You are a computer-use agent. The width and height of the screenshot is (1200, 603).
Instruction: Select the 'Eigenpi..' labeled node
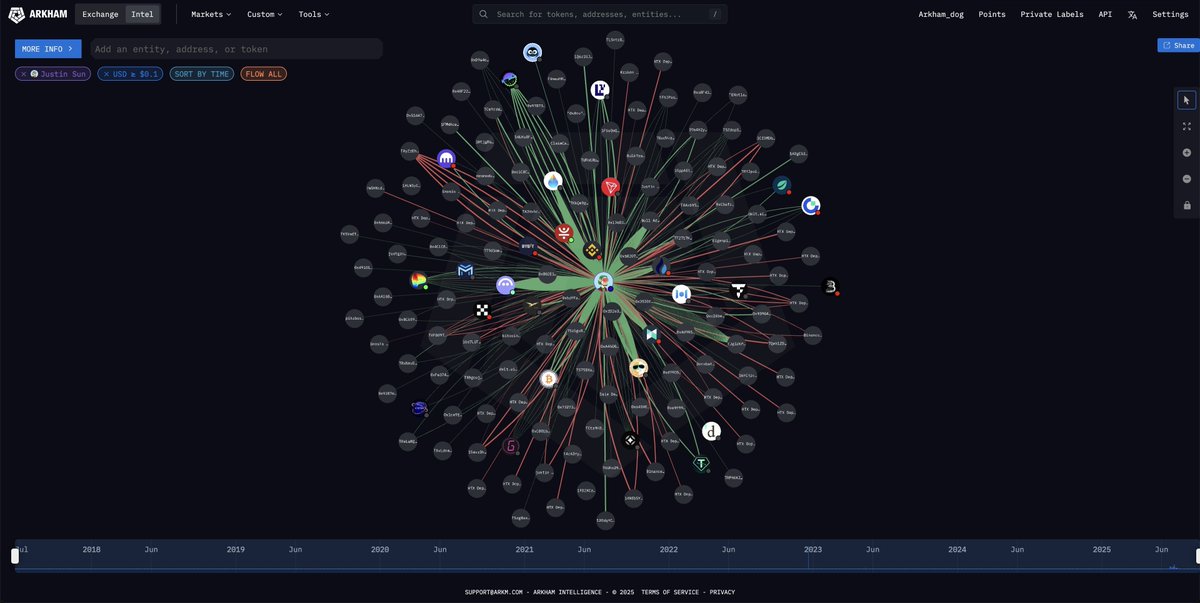[x=720, y=240]
